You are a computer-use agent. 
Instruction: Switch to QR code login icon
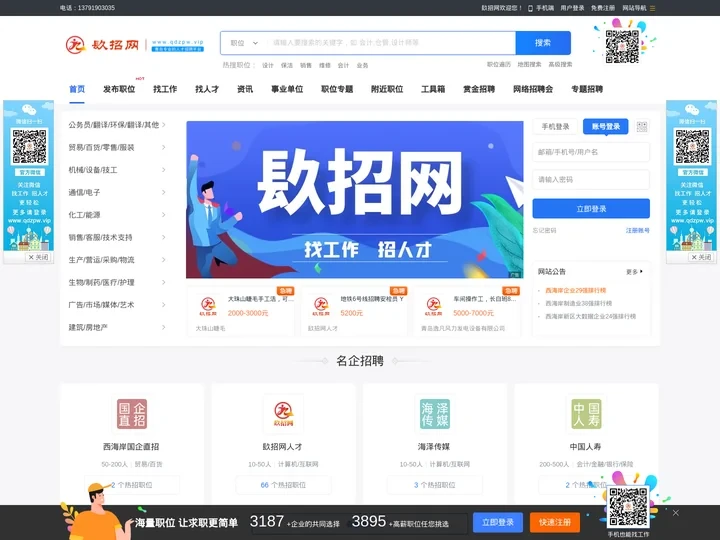point(642,127)
